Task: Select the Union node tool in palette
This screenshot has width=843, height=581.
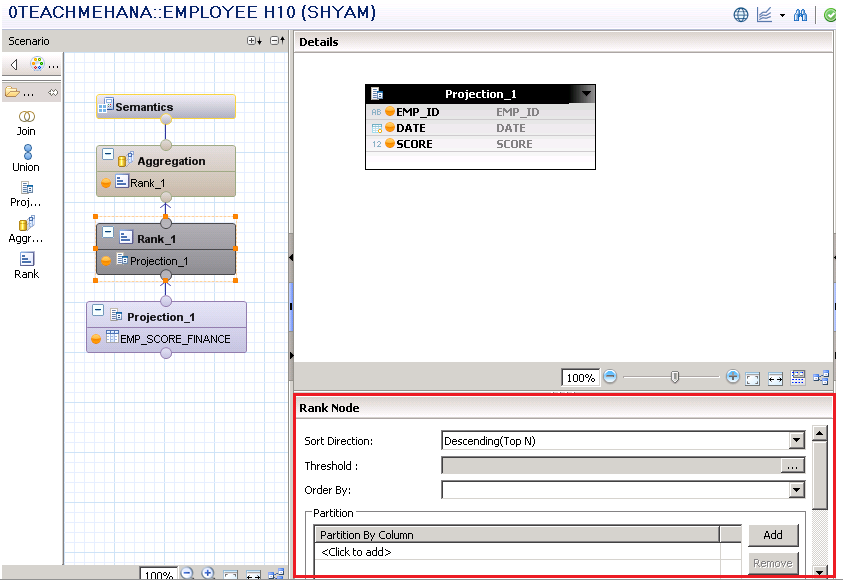Action: pos(26,159)
